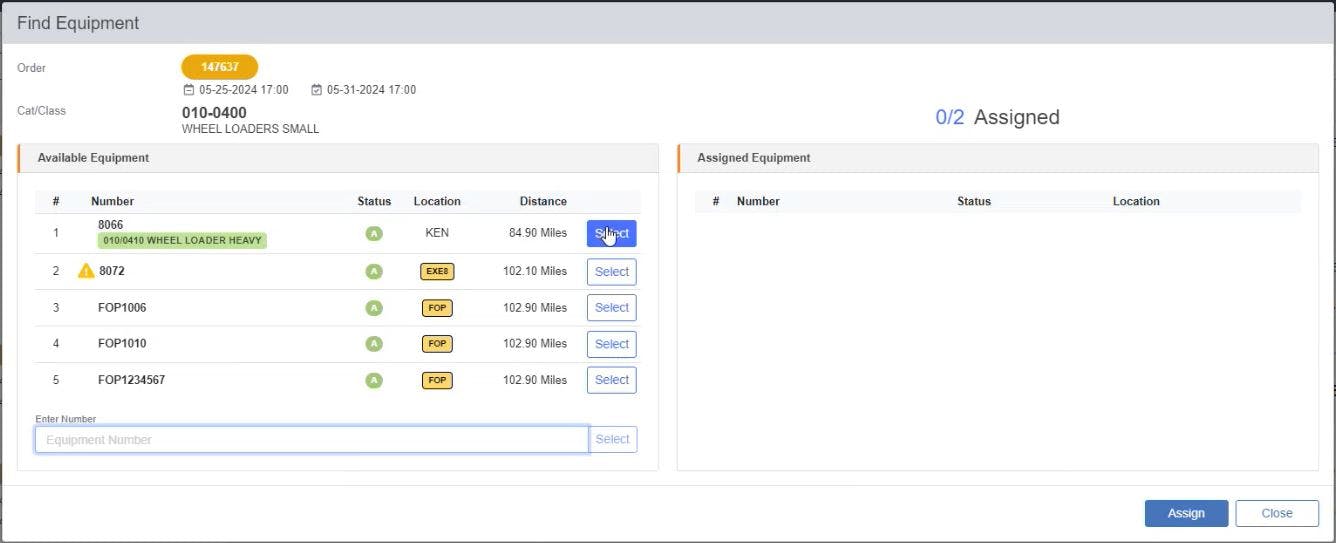1336x543 pixels.
Task: Select equipment 8072
Action: [611, 272]
